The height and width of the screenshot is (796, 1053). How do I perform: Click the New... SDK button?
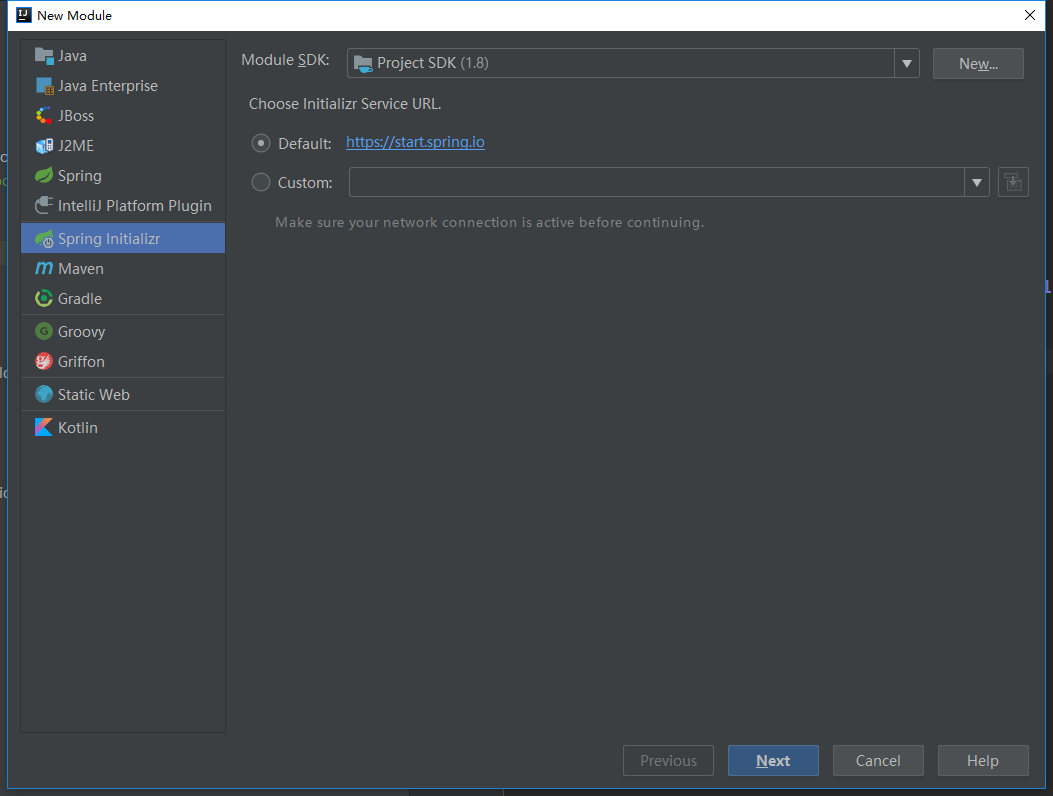[x=978, y=64]
